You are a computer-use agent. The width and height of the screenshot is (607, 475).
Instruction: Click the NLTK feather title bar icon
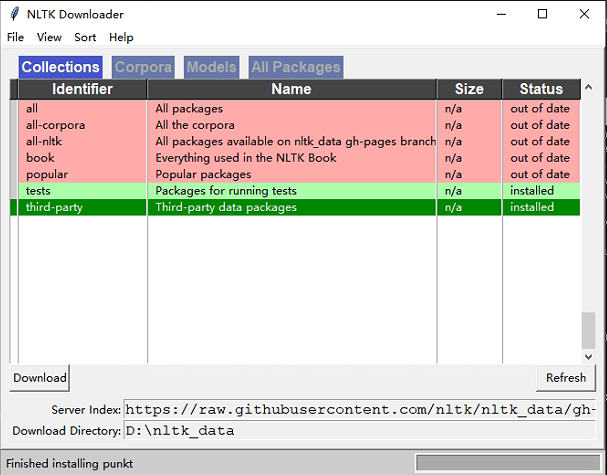14,14
